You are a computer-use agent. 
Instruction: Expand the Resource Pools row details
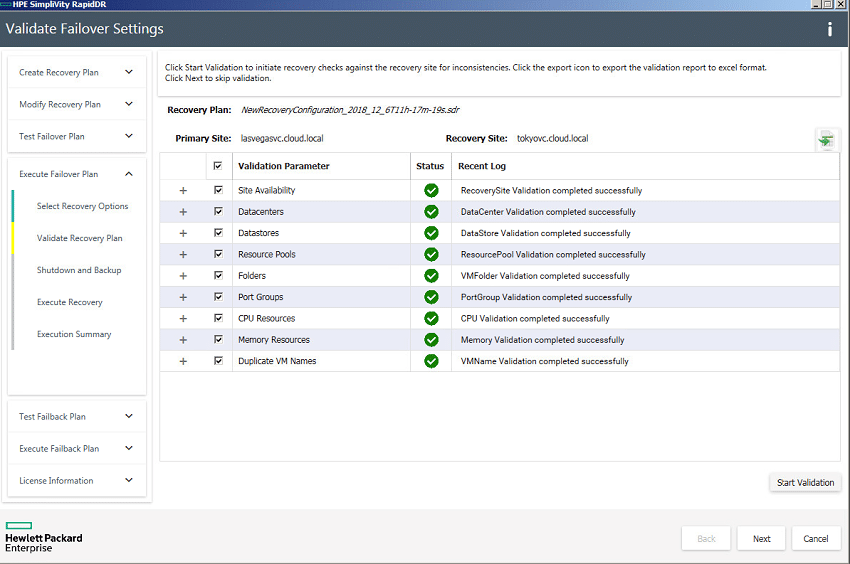pyautogui.click(x=183, y=254)
